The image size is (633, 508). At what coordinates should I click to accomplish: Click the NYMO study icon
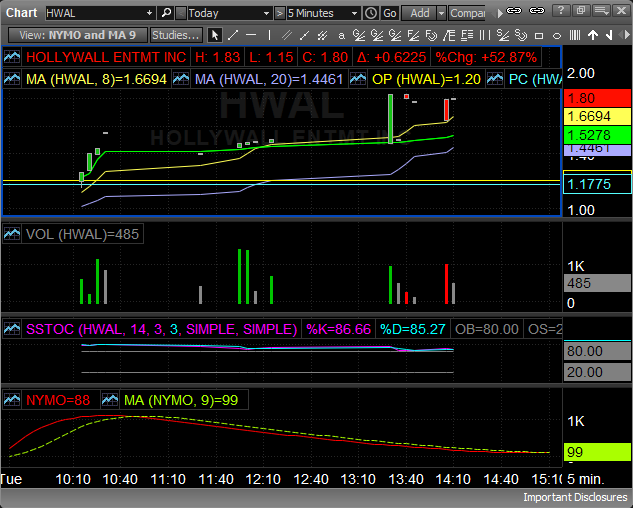[12, 400]
